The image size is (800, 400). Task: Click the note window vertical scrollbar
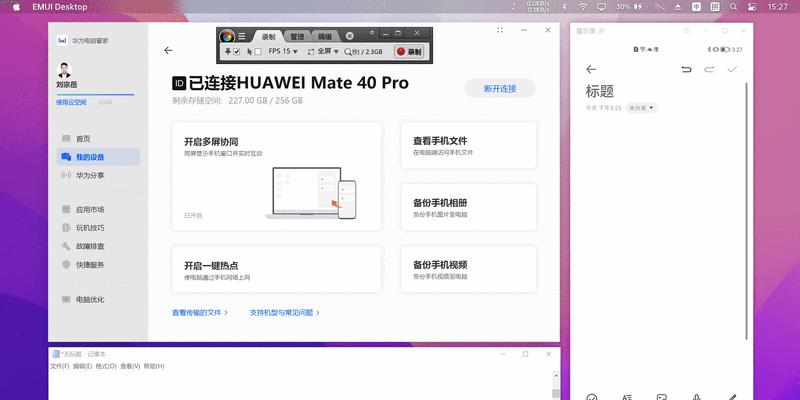tap(747, 211)
